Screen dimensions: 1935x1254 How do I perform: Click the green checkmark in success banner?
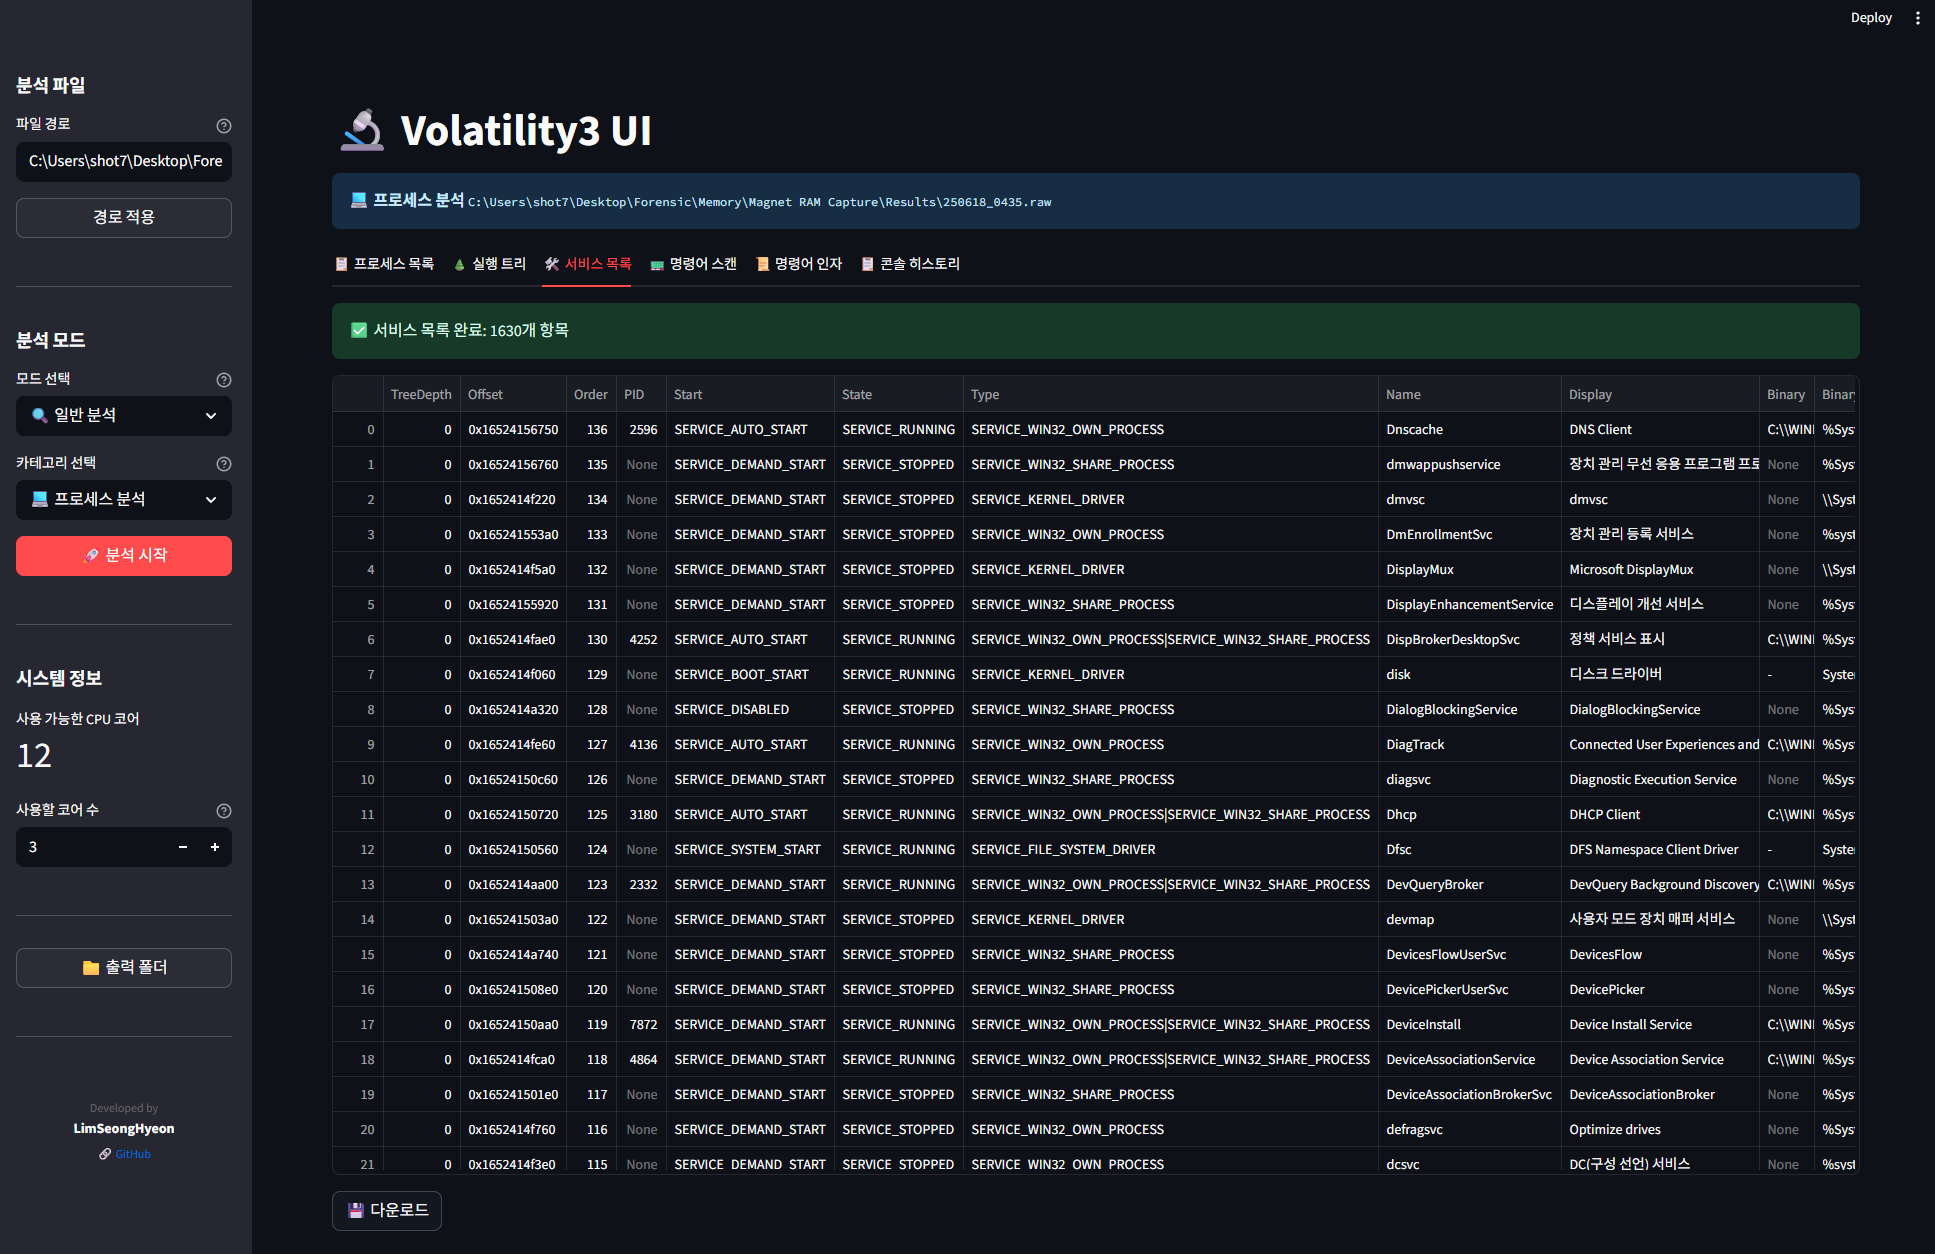pyautogui.click(x=359, y=330)
